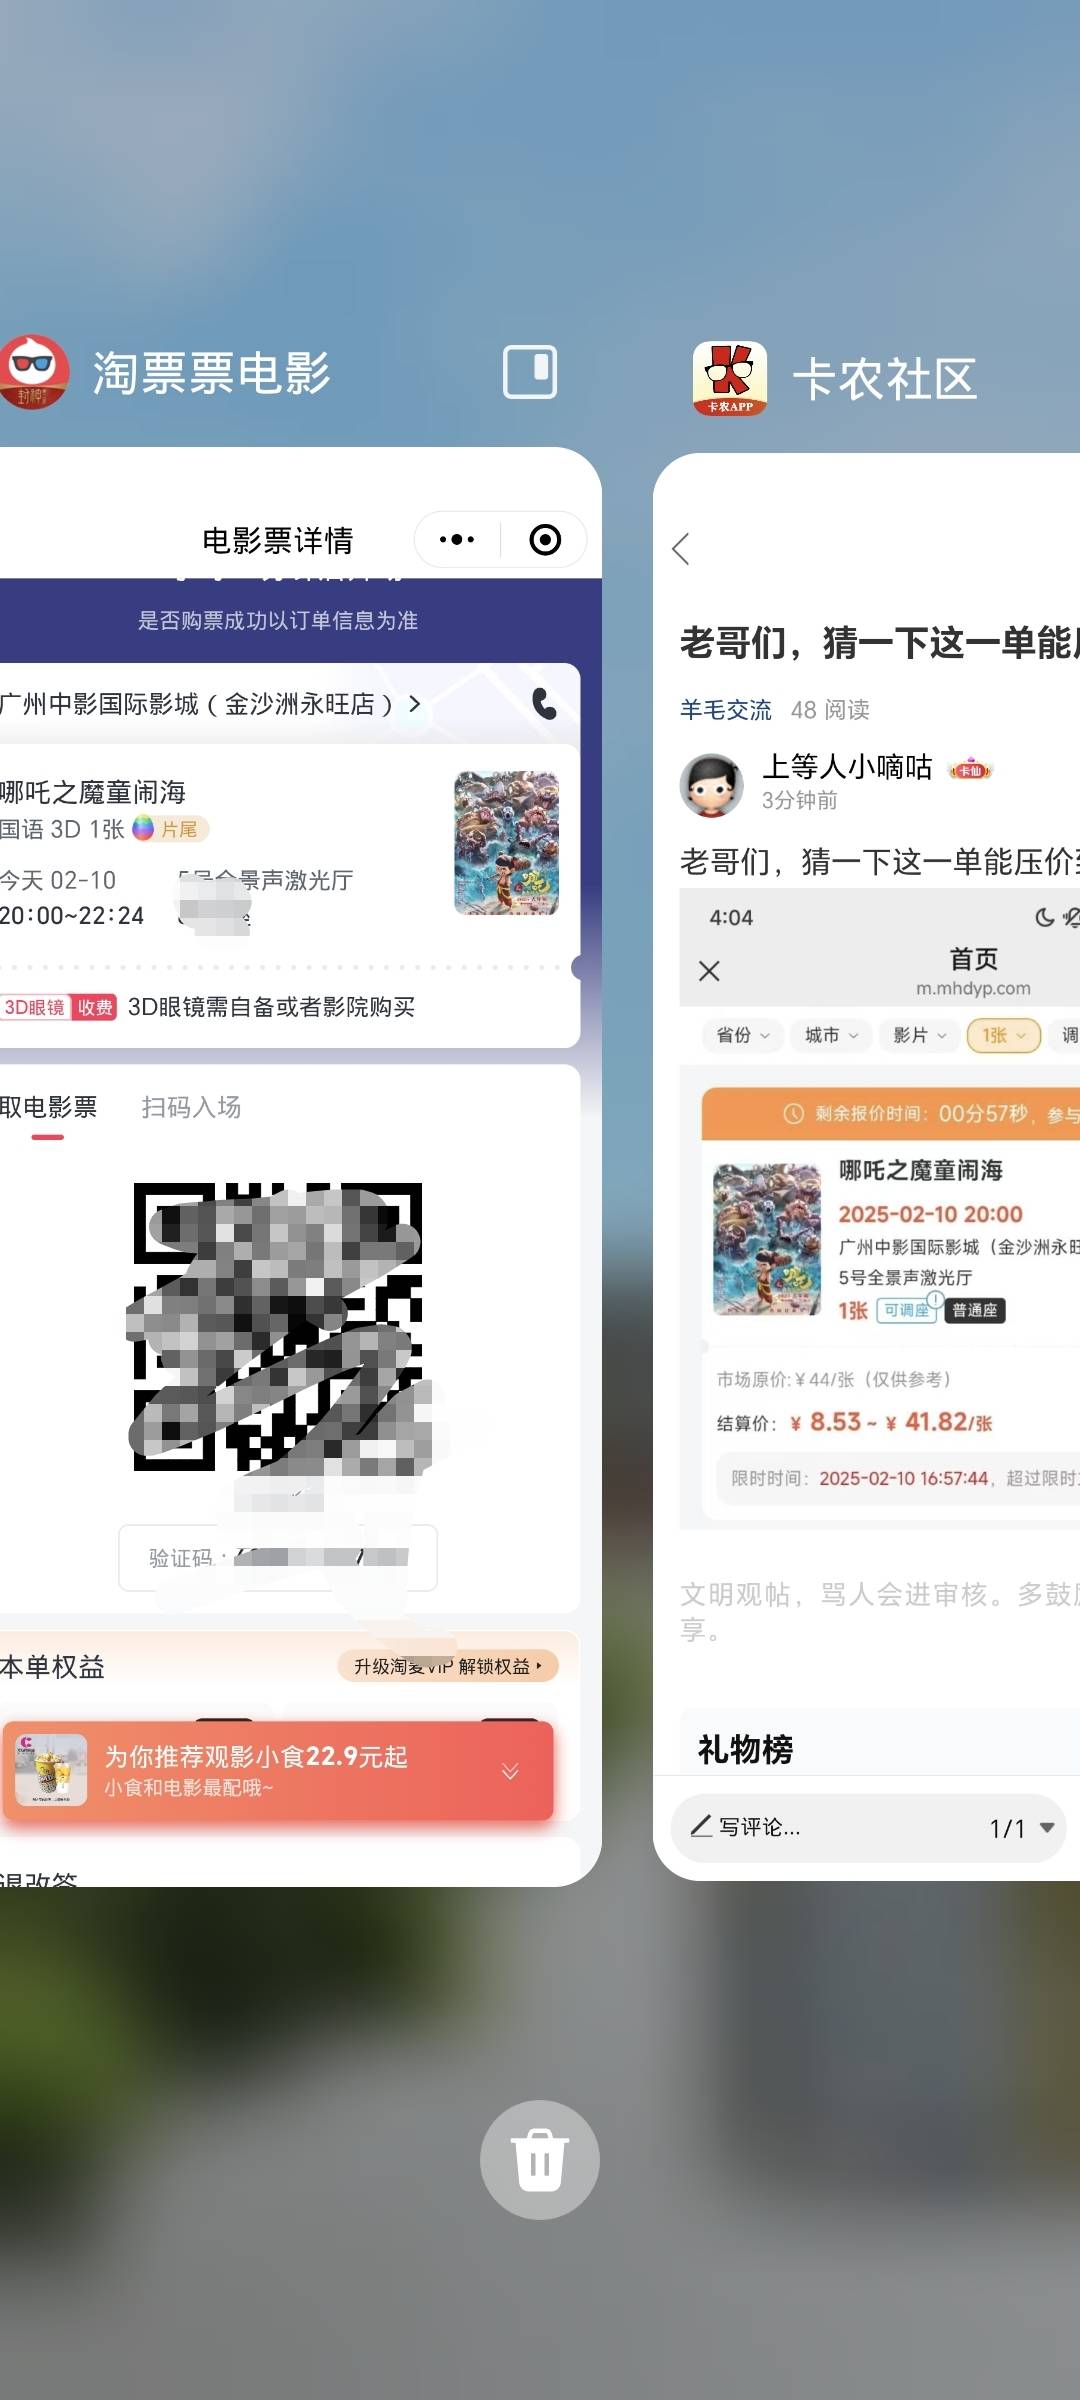Tap 3D眼镜需自备或者影院购买 notice

(271, 1007)
